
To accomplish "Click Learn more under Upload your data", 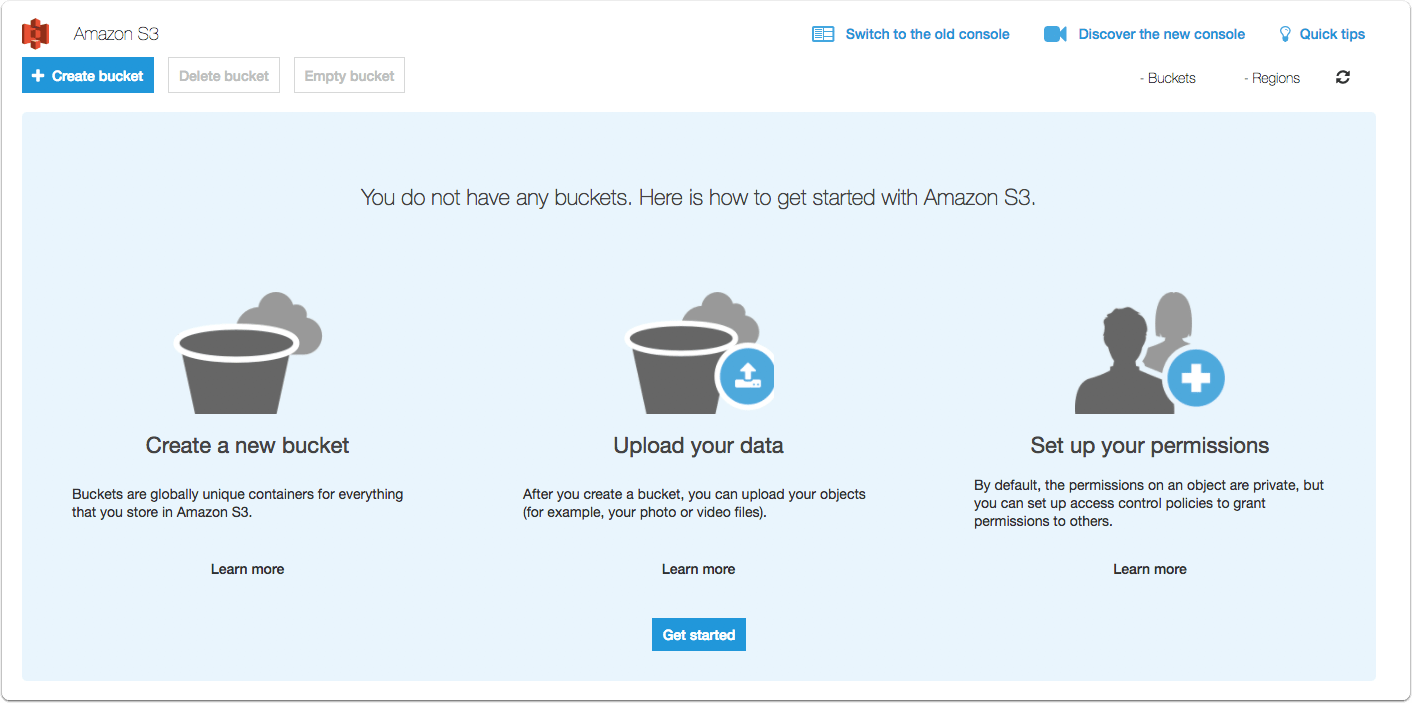I will [698, 568].
